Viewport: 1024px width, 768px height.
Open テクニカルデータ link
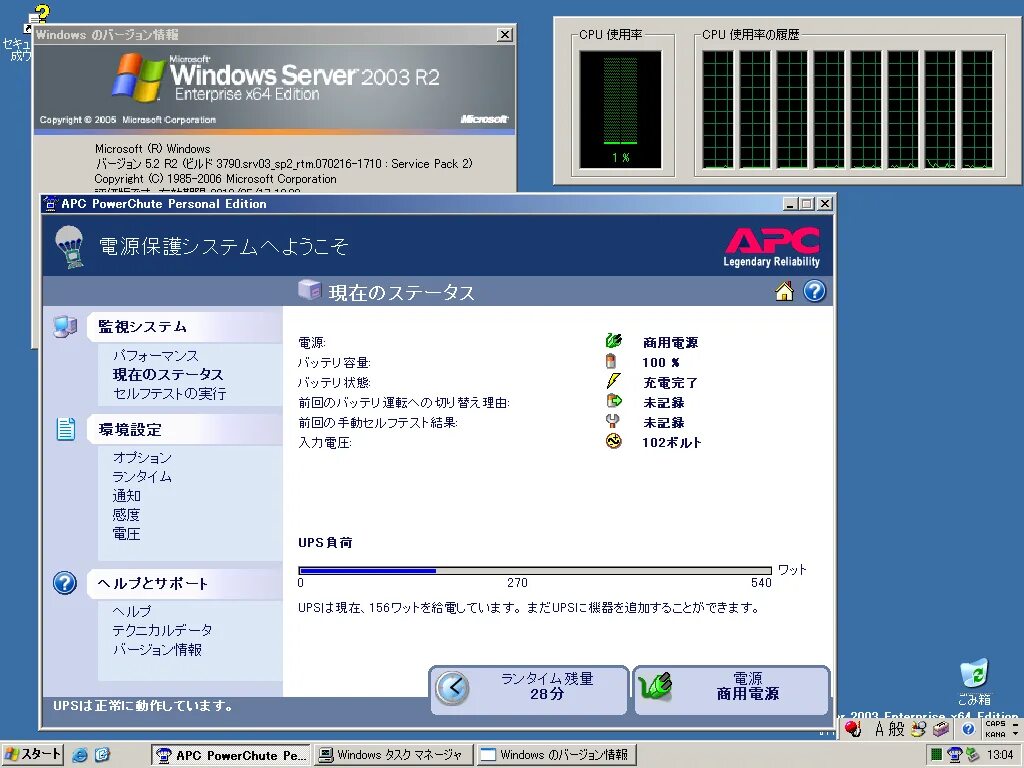point(162,630)
